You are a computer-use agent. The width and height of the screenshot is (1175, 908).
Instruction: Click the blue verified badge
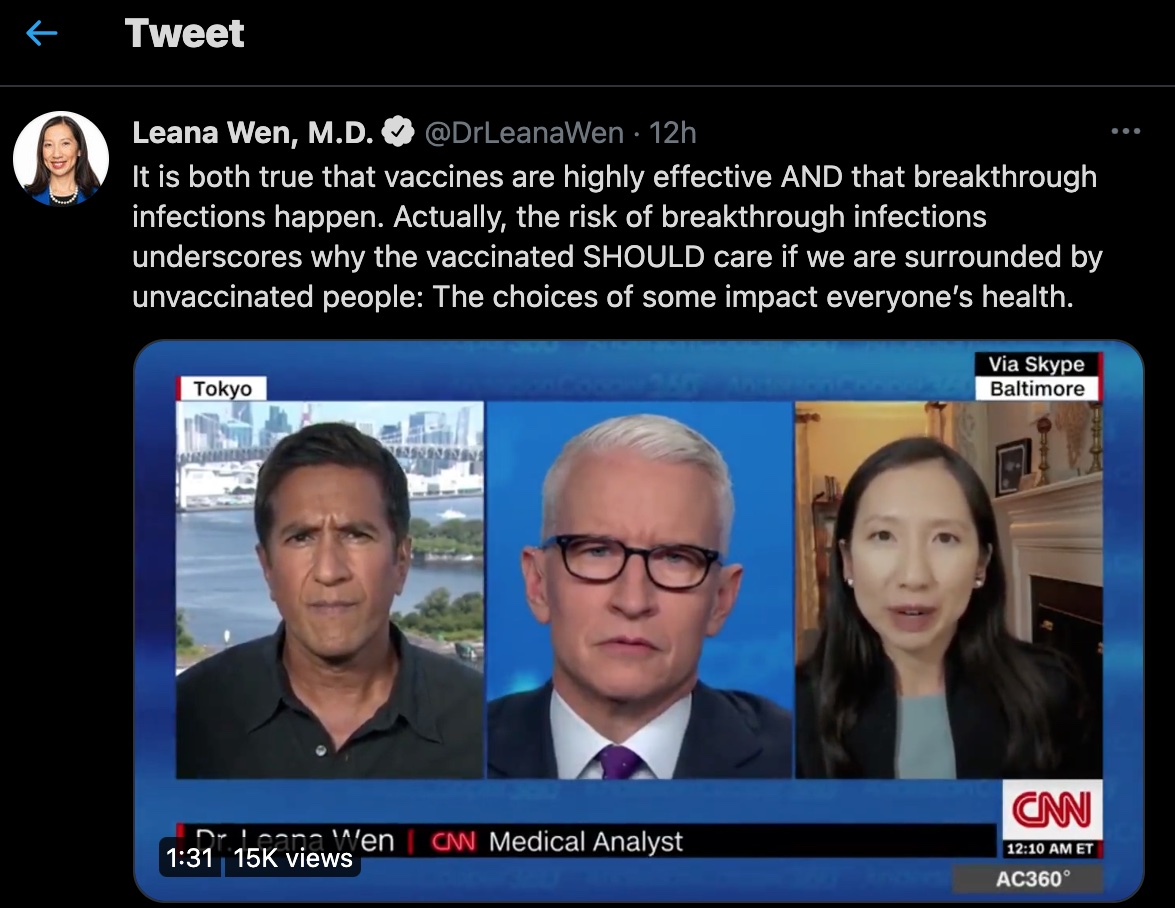398,132
